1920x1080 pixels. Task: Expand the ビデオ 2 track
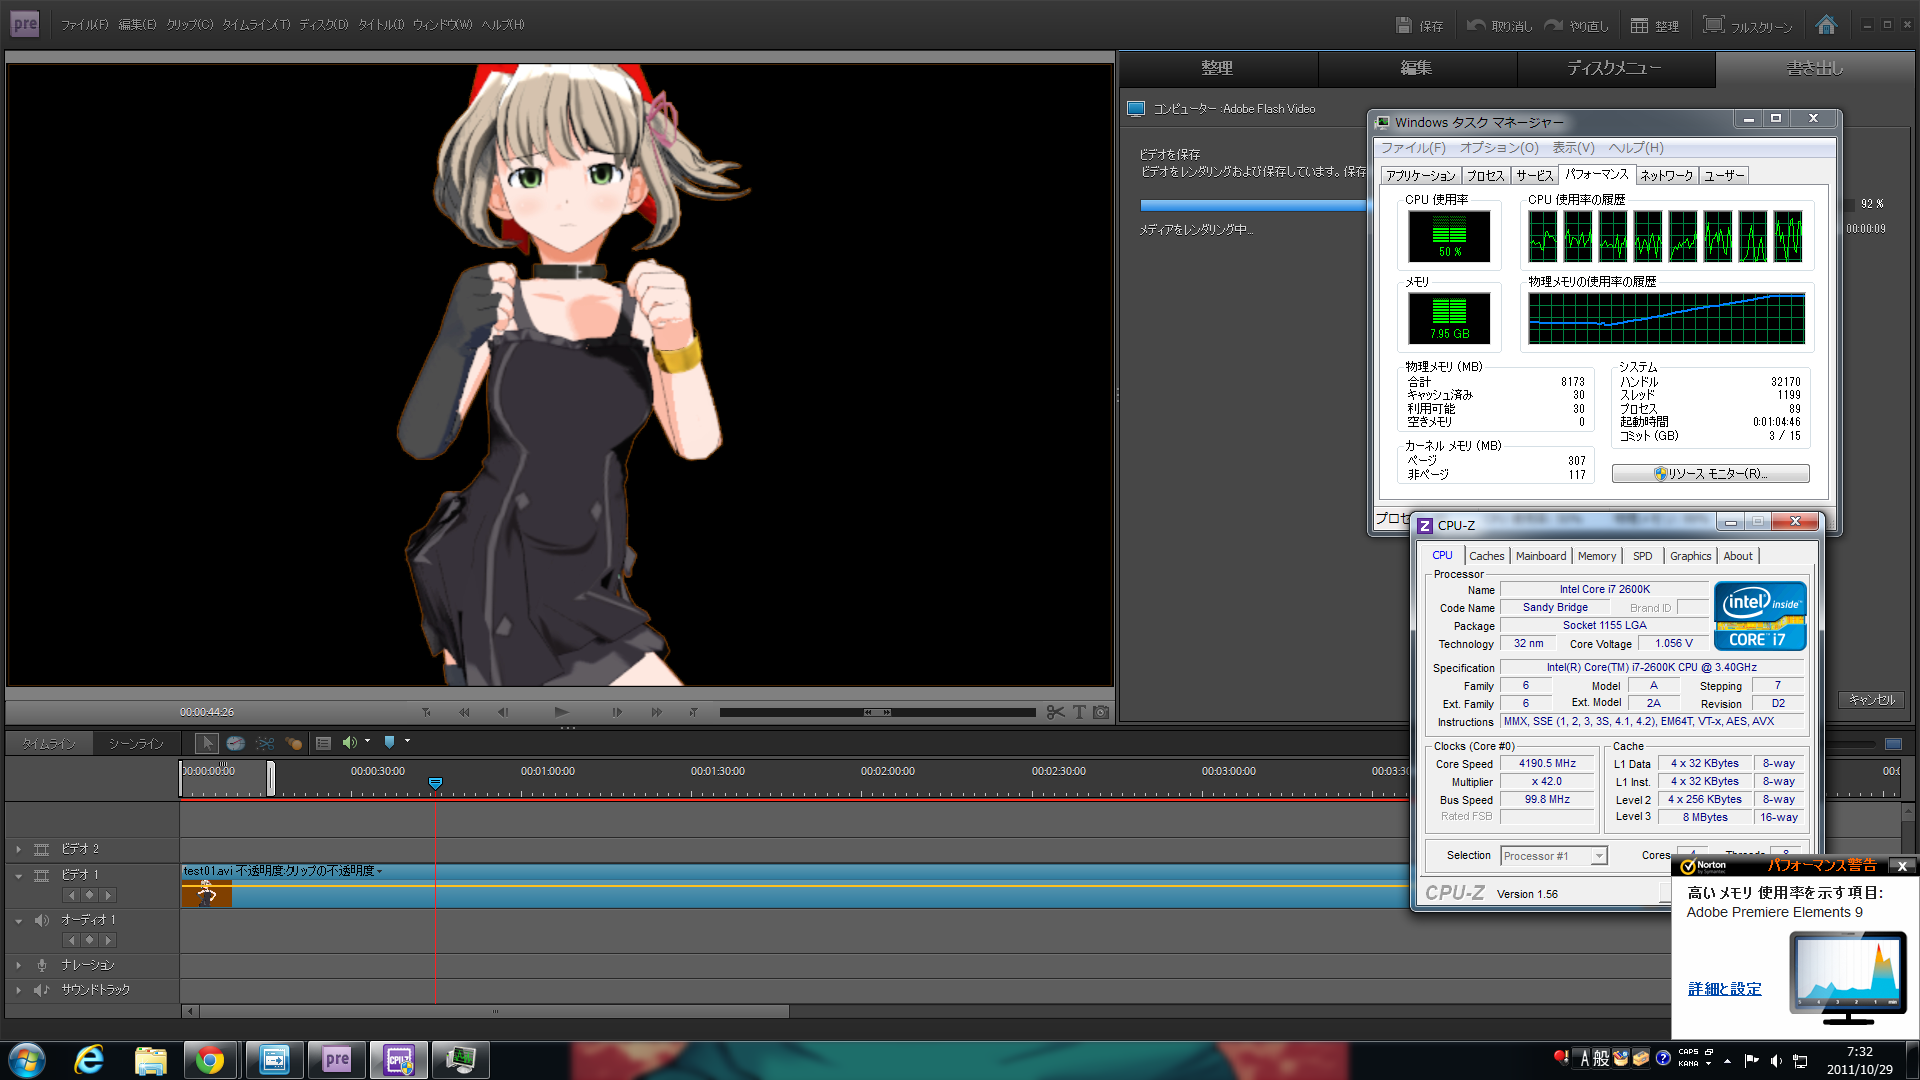(18, 849)
